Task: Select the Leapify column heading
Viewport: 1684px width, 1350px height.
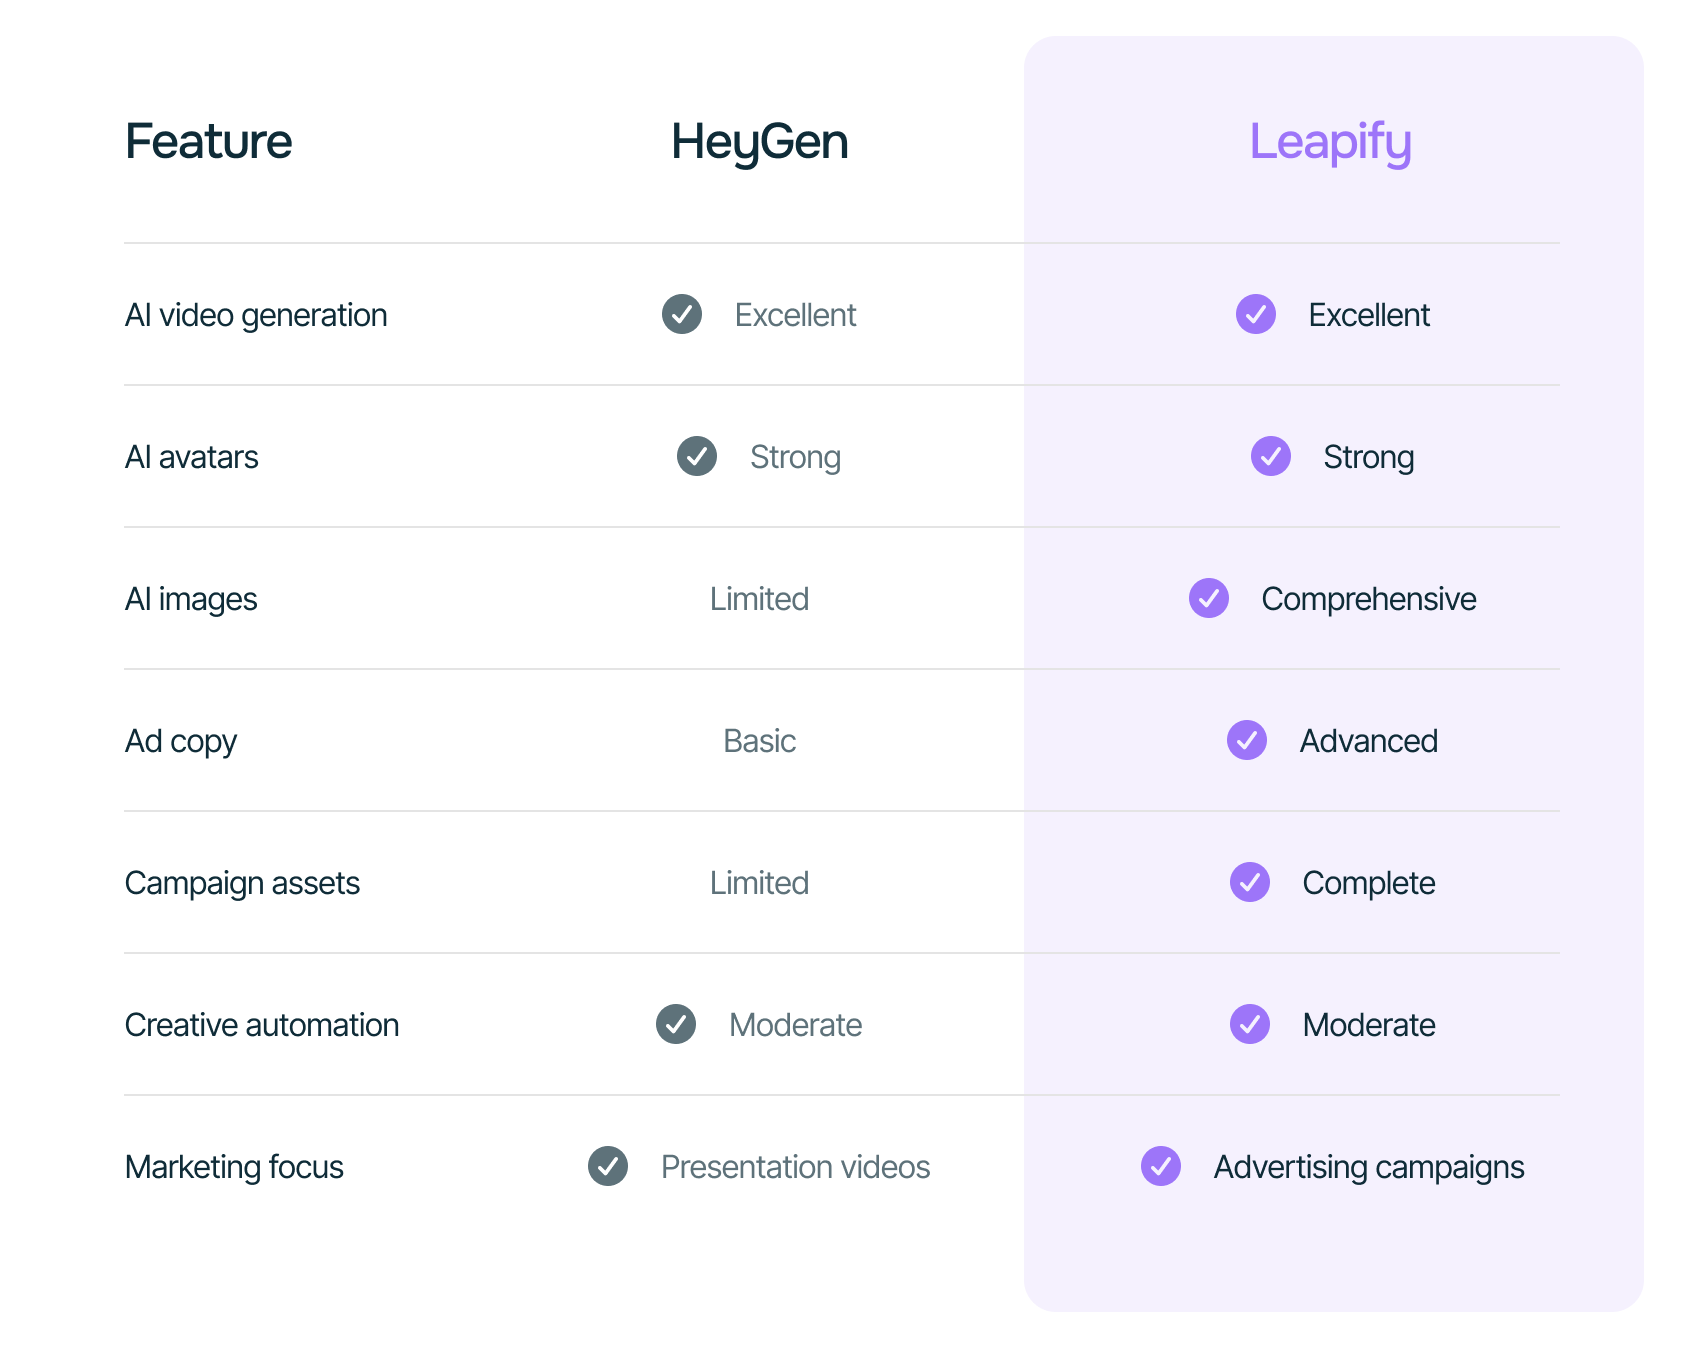Action: (1331, 142)
